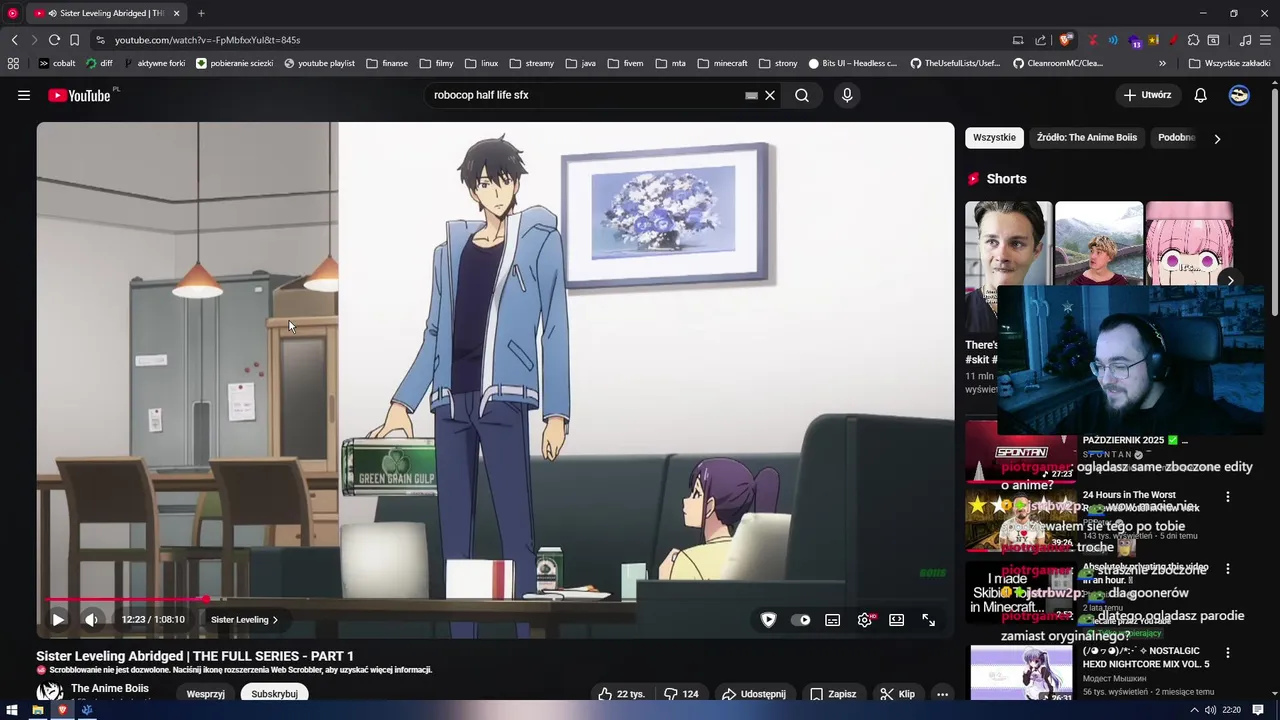The height and width of the screenshot is (720, 1280).
Task: Clear the search box text
Action: click(x=770, y=95)
